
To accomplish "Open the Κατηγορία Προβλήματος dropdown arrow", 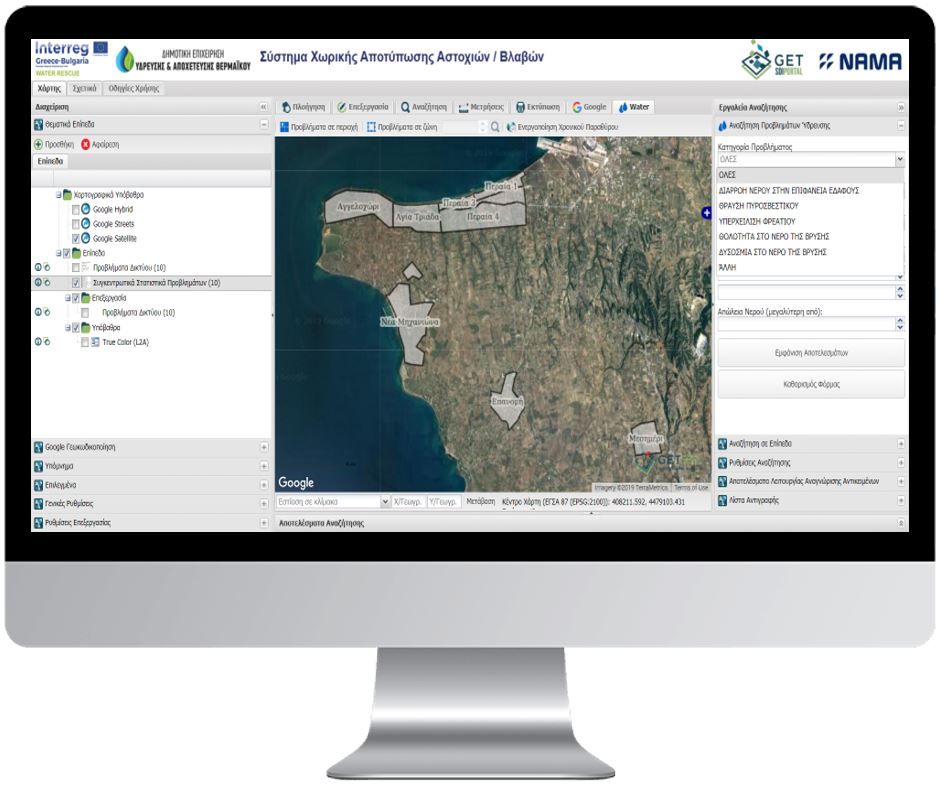I will coord(900,159).
